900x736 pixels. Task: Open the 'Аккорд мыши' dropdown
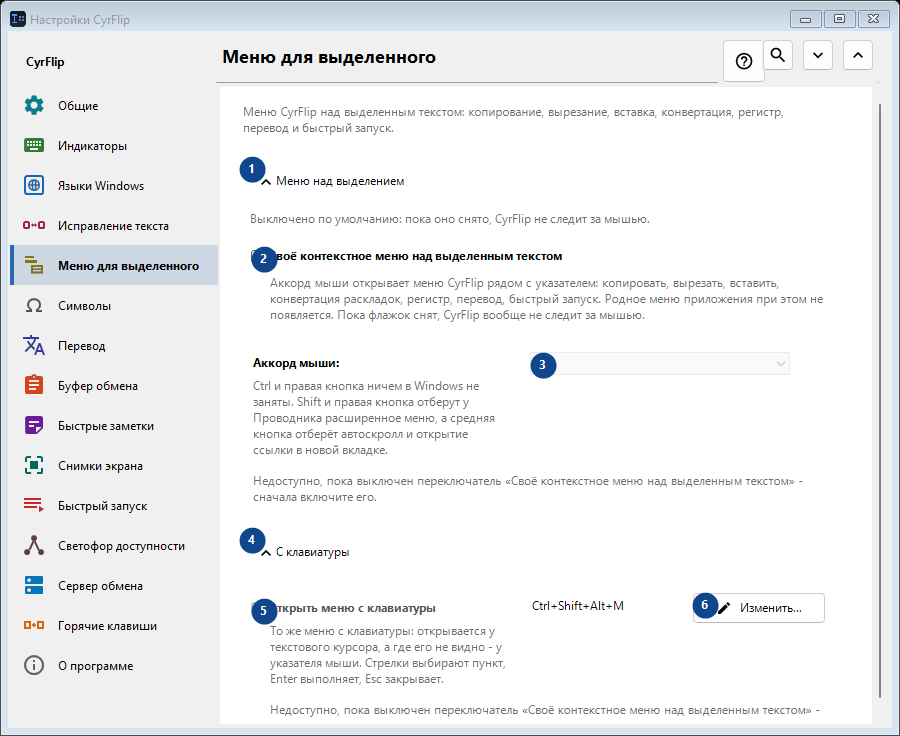pyautogui.click(x=660, y=364)
